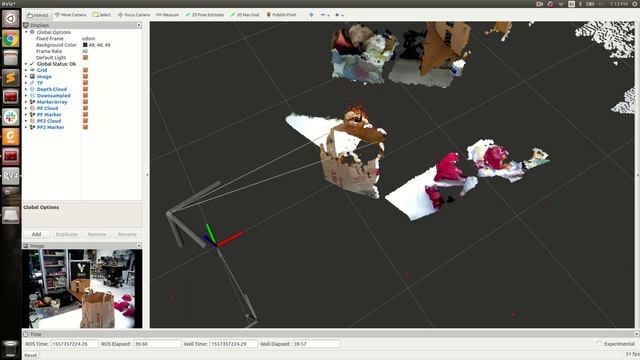Activate the Publish Point tool
Image resolution: width=640 pixels, height=360 pixels.
point(281,15)
